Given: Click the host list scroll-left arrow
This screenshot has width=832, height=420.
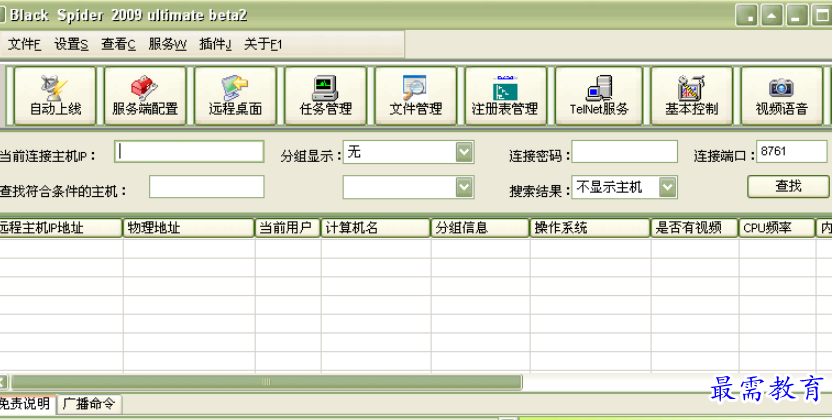Looking at the screenshot, I should [4, 382].
